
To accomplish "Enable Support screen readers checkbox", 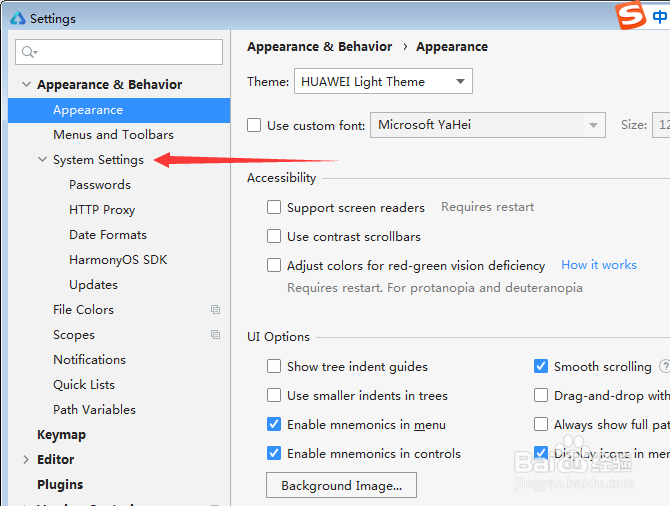I will tap(274, 208).
